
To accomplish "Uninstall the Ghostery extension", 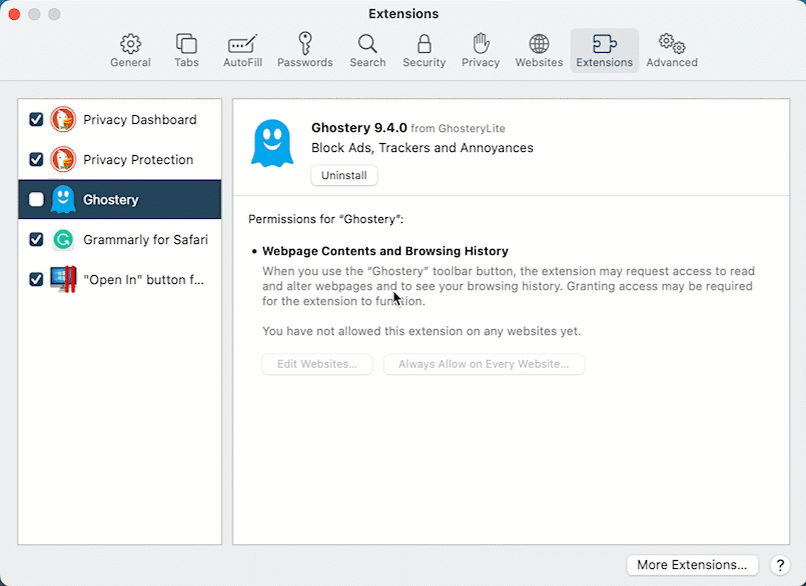I will 344,175.
